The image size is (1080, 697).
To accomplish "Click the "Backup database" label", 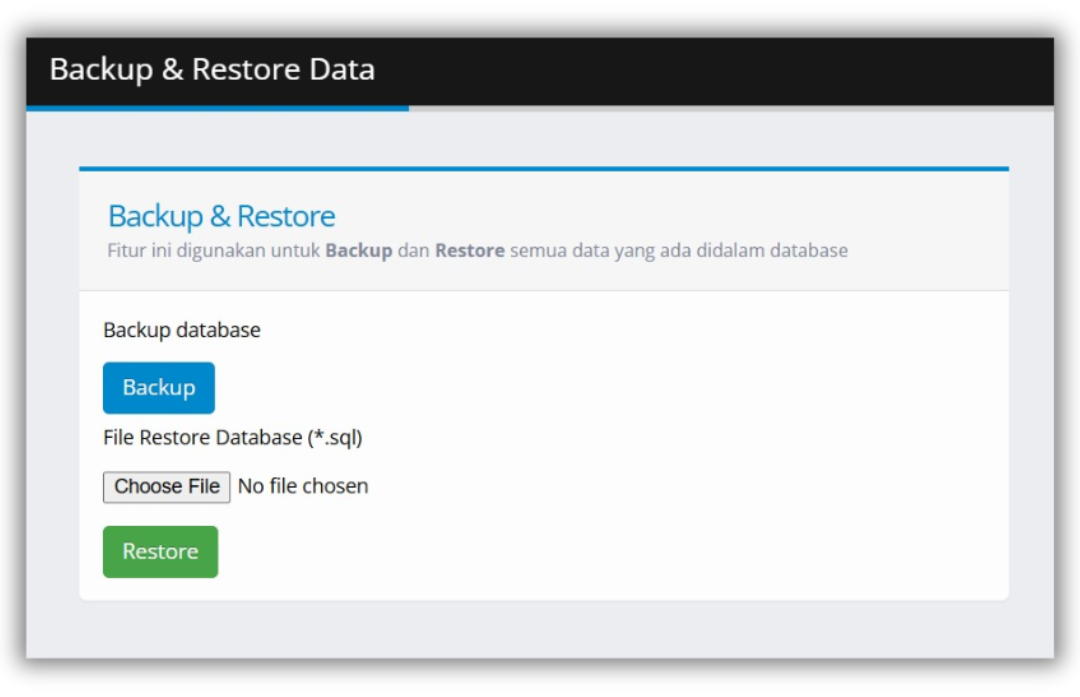I will (x=182, y=330).
